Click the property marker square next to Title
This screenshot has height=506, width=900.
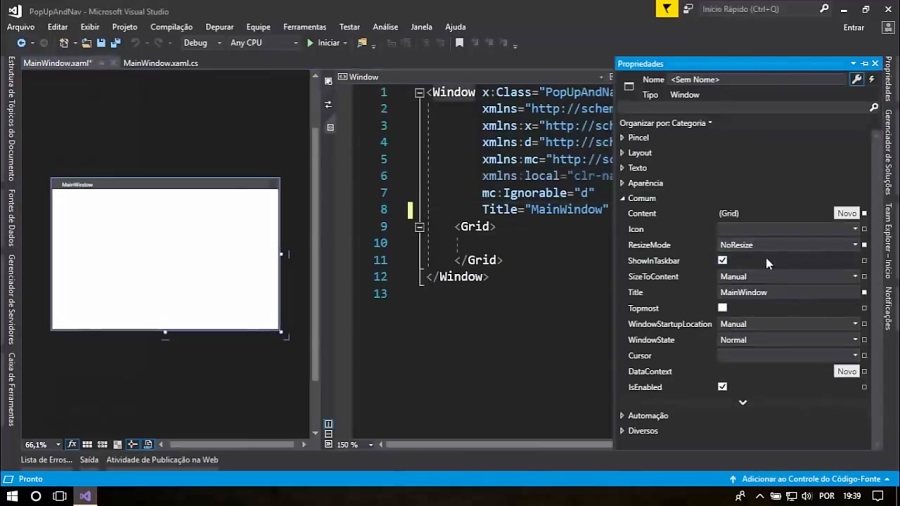click(864, 293)
